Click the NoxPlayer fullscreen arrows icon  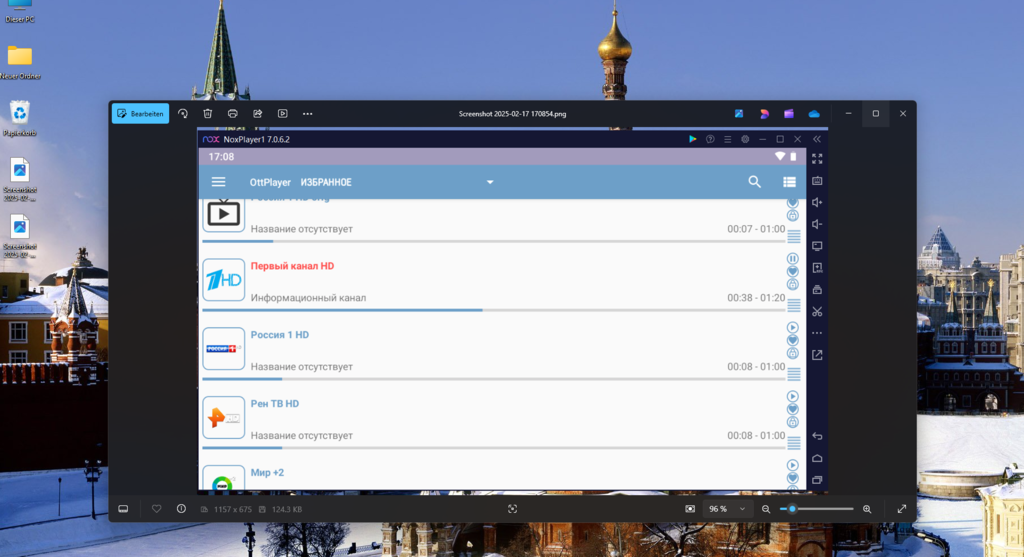[x=817, y=159]
